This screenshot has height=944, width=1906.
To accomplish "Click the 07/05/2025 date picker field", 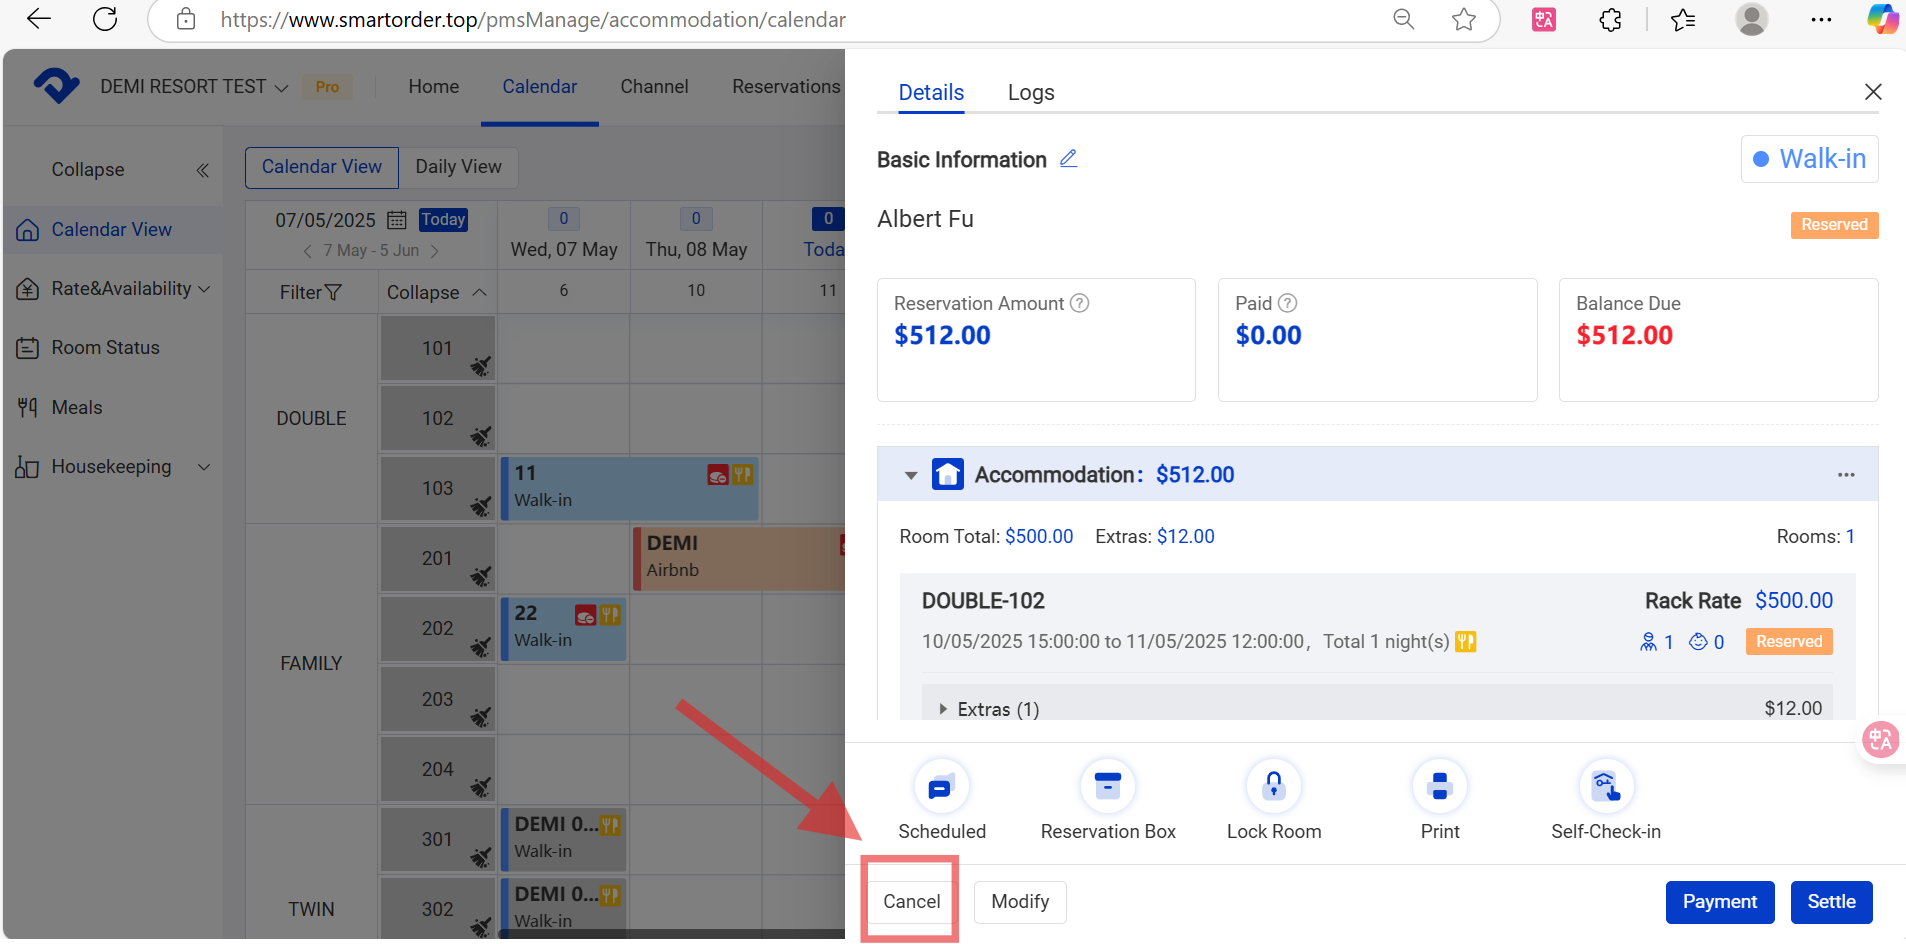I will 340,220.
